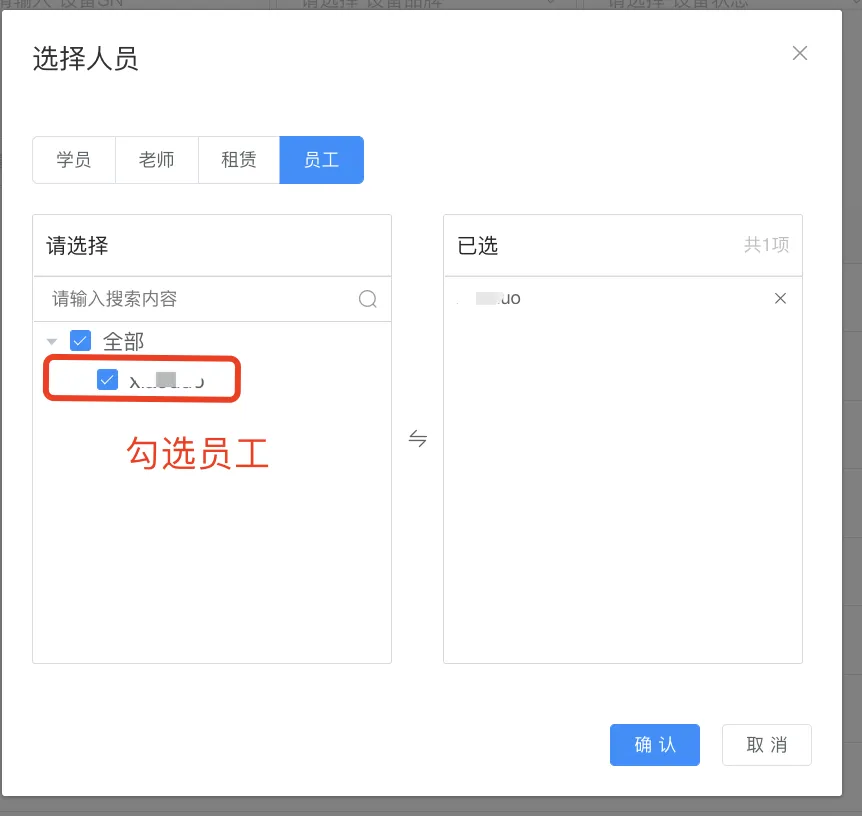This screenshot has width=862, height=816.
Task: Click the 共1项 count label
Action: pos(765,245)
